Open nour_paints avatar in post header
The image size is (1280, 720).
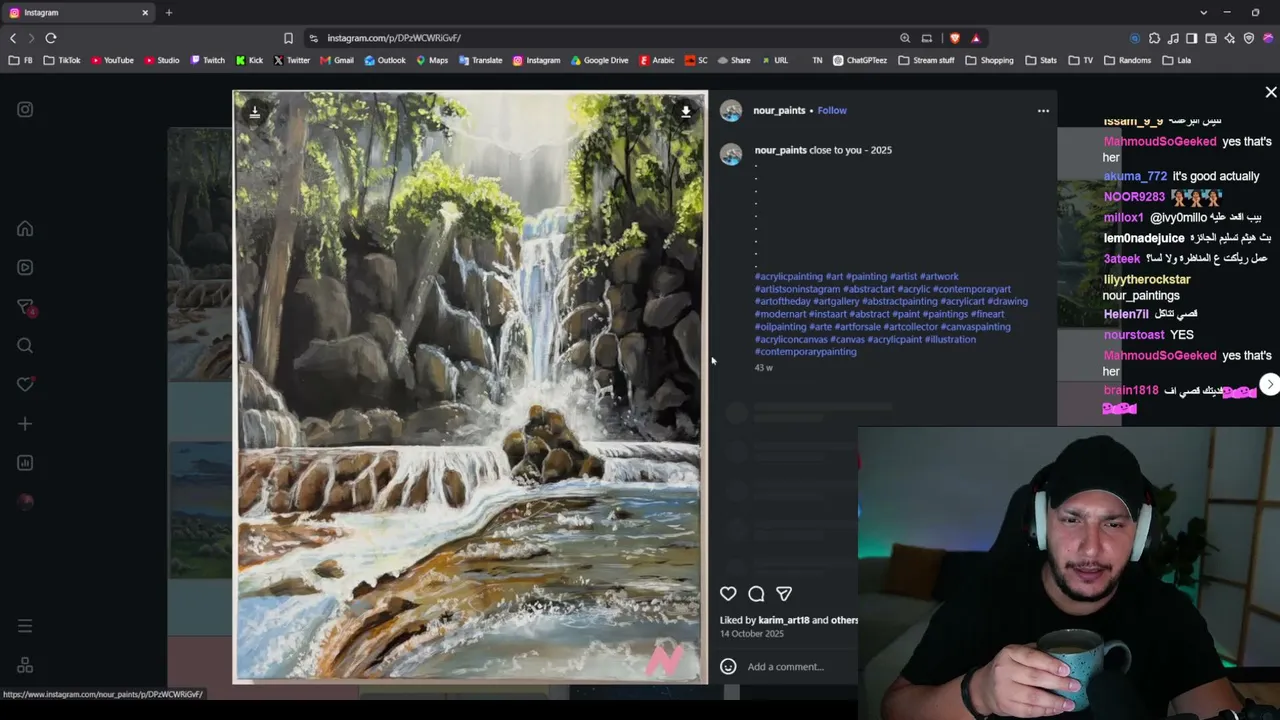click(731, 111)
